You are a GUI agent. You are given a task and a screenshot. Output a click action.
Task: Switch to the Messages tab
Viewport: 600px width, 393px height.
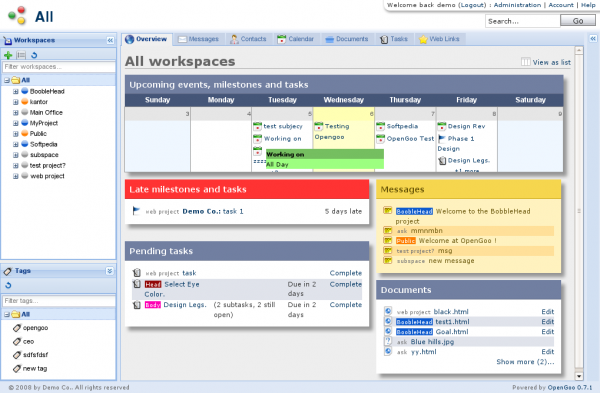tap(198, 39)
